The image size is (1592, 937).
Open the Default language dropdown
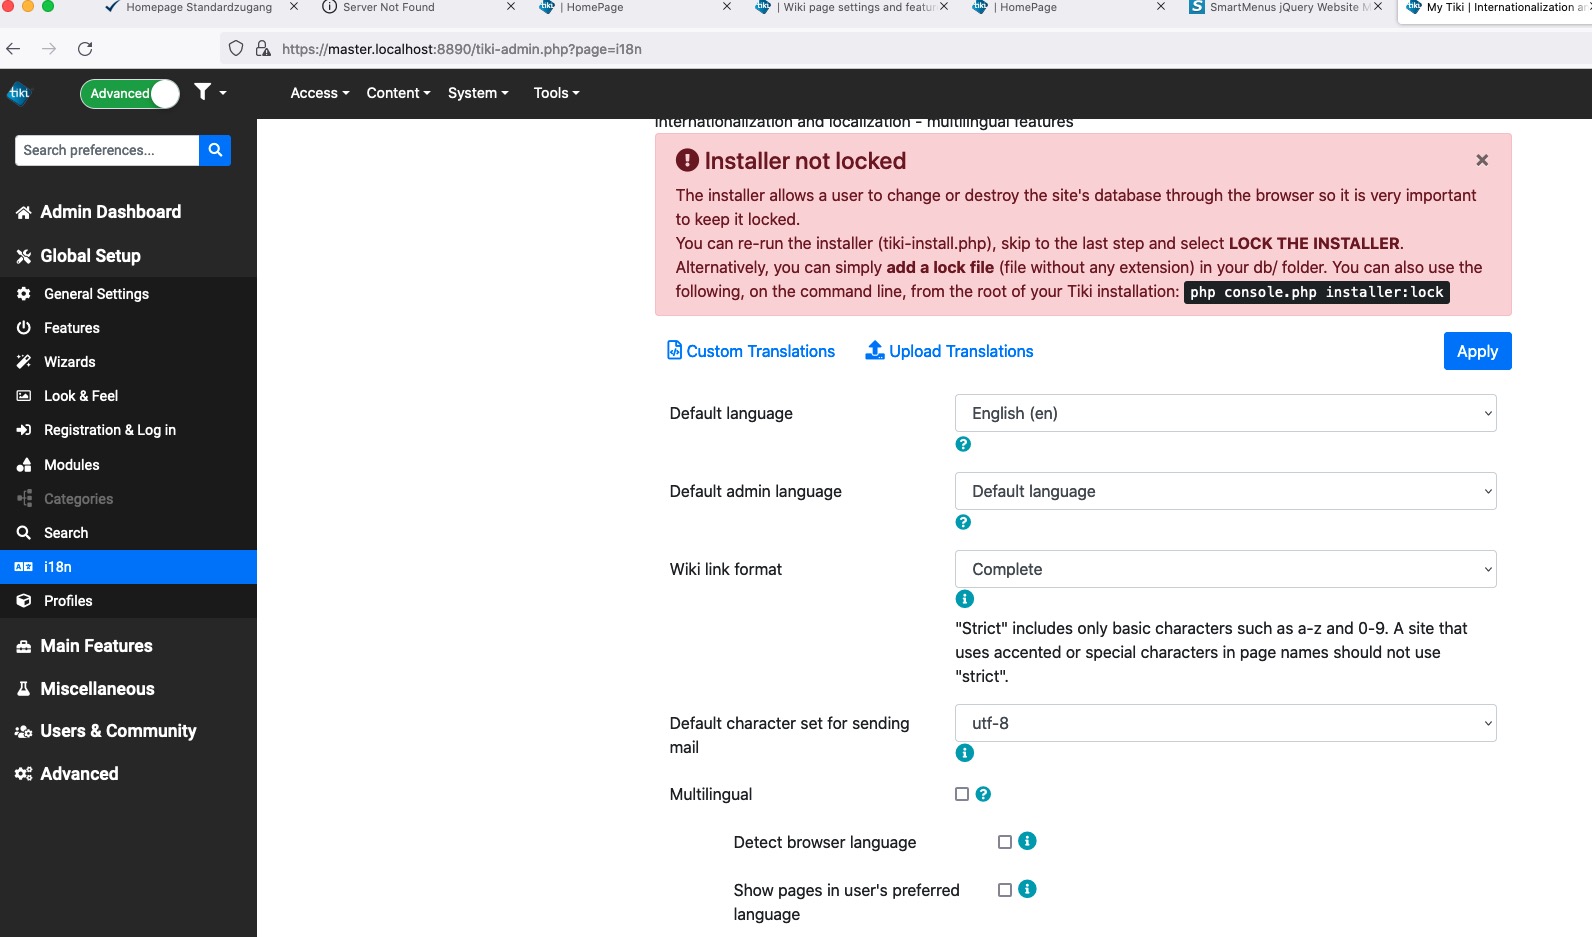(1225, 413)
